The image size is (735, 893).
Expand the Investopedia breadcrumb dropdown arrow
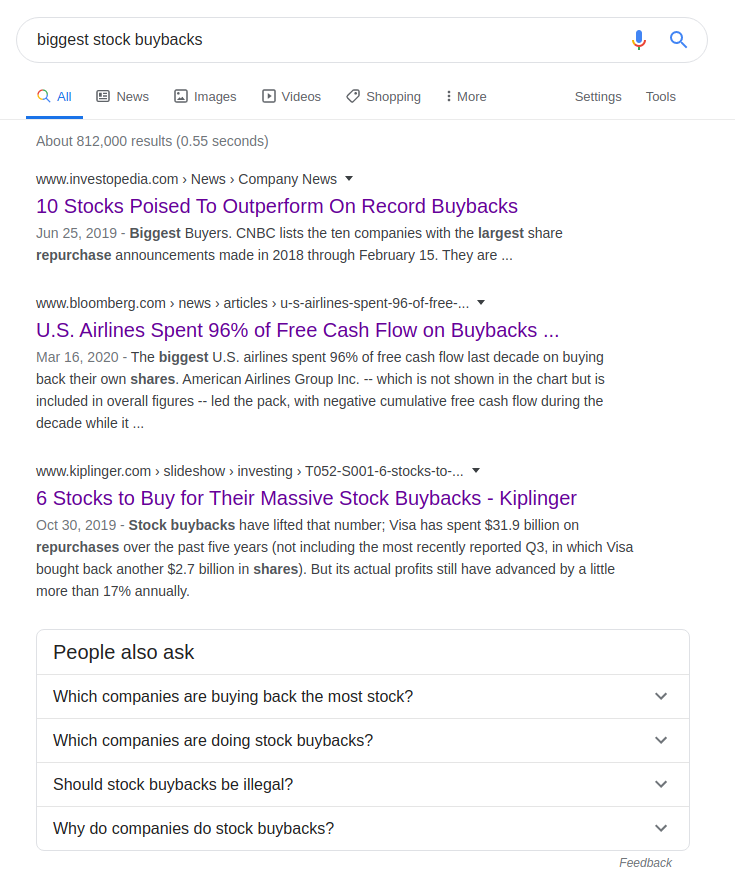click(x=347, y=178)
